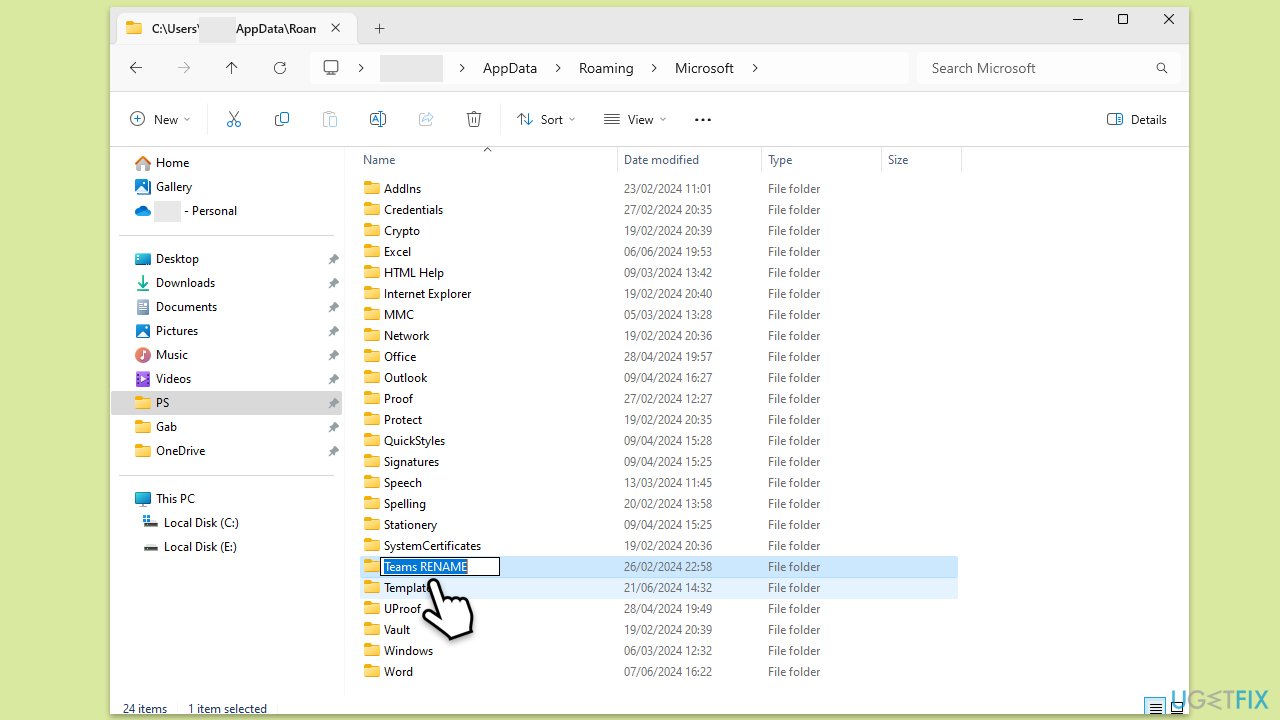This screenshot has width=1280, height=720.
Task: Click the Paste clipboard icon
Action: [x=330, y=119]
